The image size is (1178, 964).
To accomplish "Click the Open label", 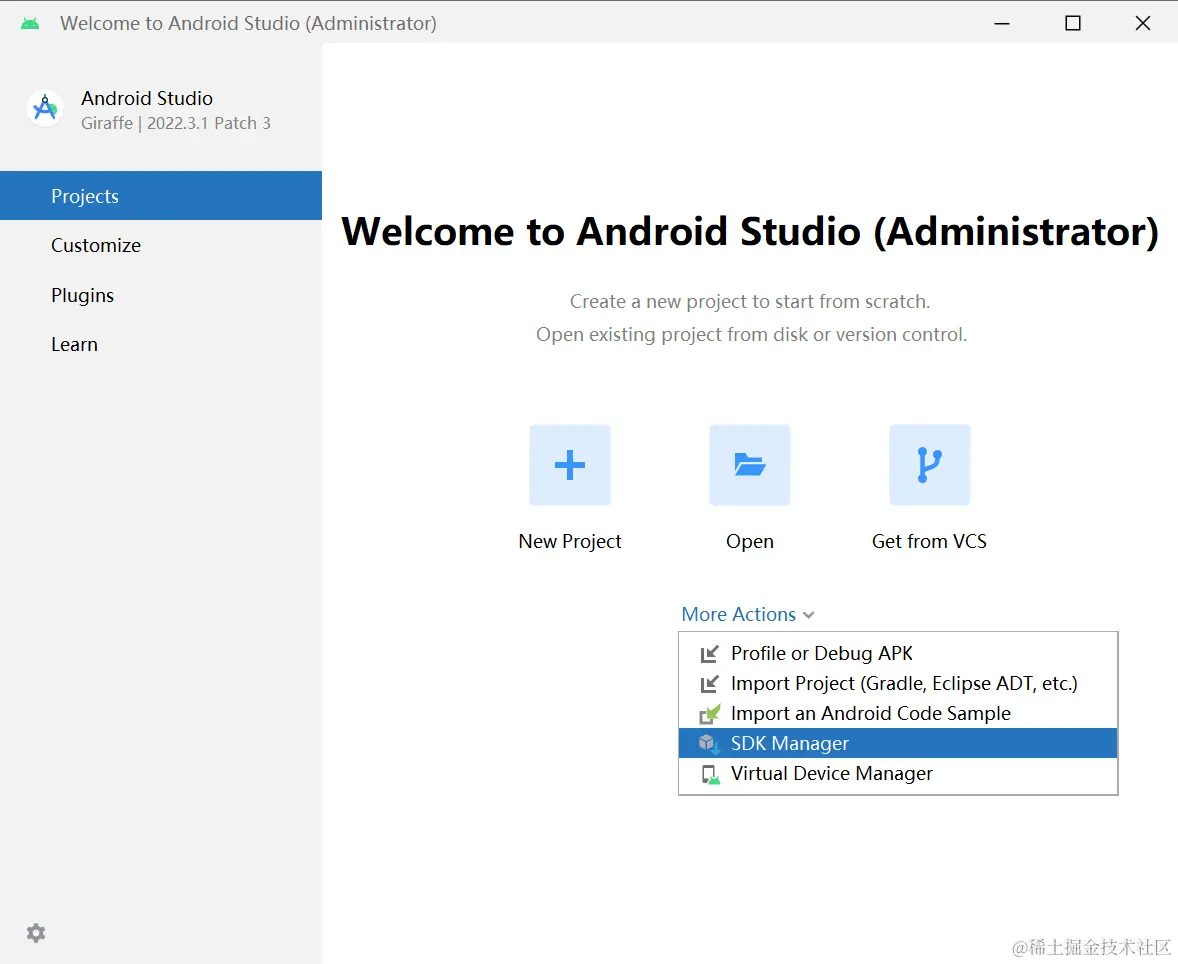I will click(750, 542).
